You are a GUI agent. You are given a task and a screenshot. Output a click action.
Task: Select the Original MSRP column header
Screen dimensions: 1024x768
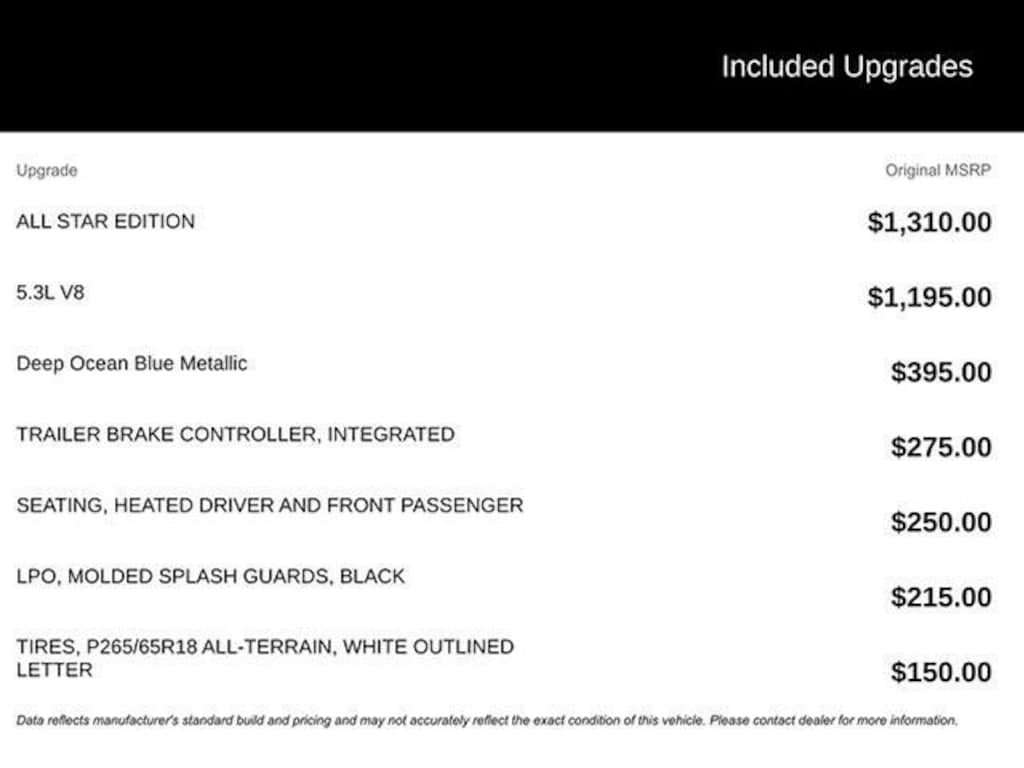(x=937, y=170)
